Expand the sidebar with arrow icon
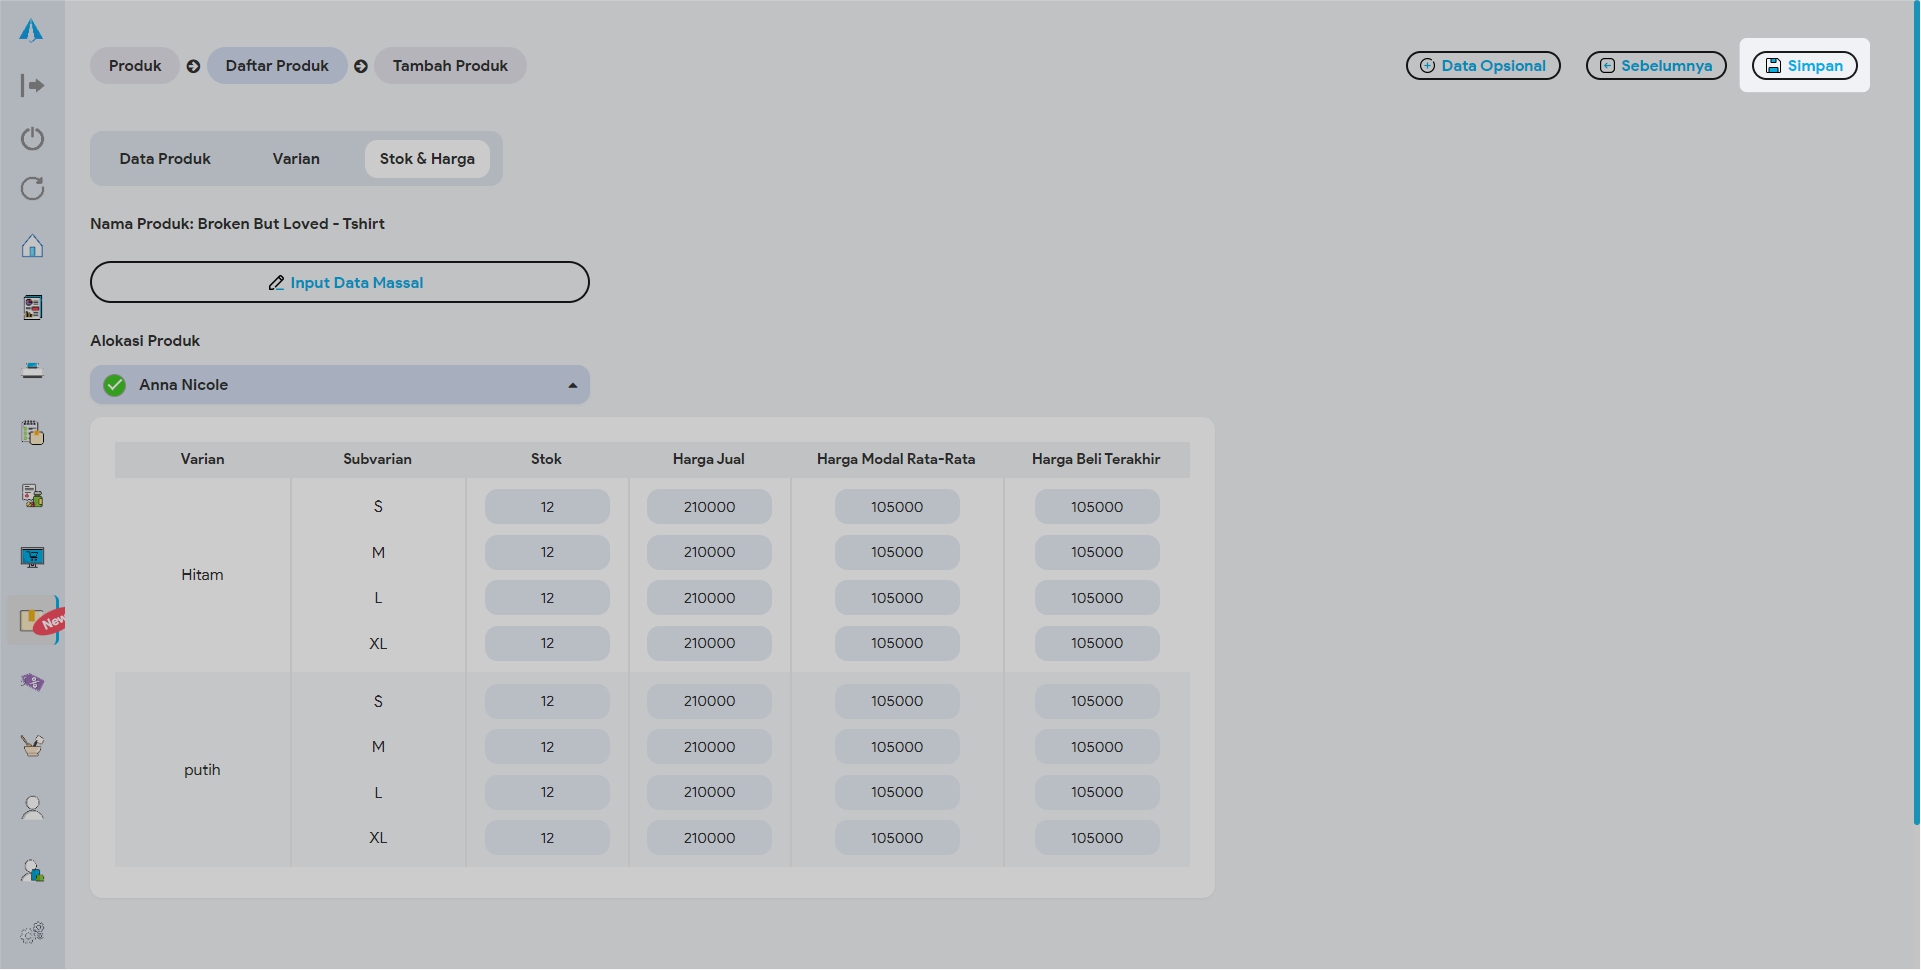1921x970 pixels. coord(32,86)
